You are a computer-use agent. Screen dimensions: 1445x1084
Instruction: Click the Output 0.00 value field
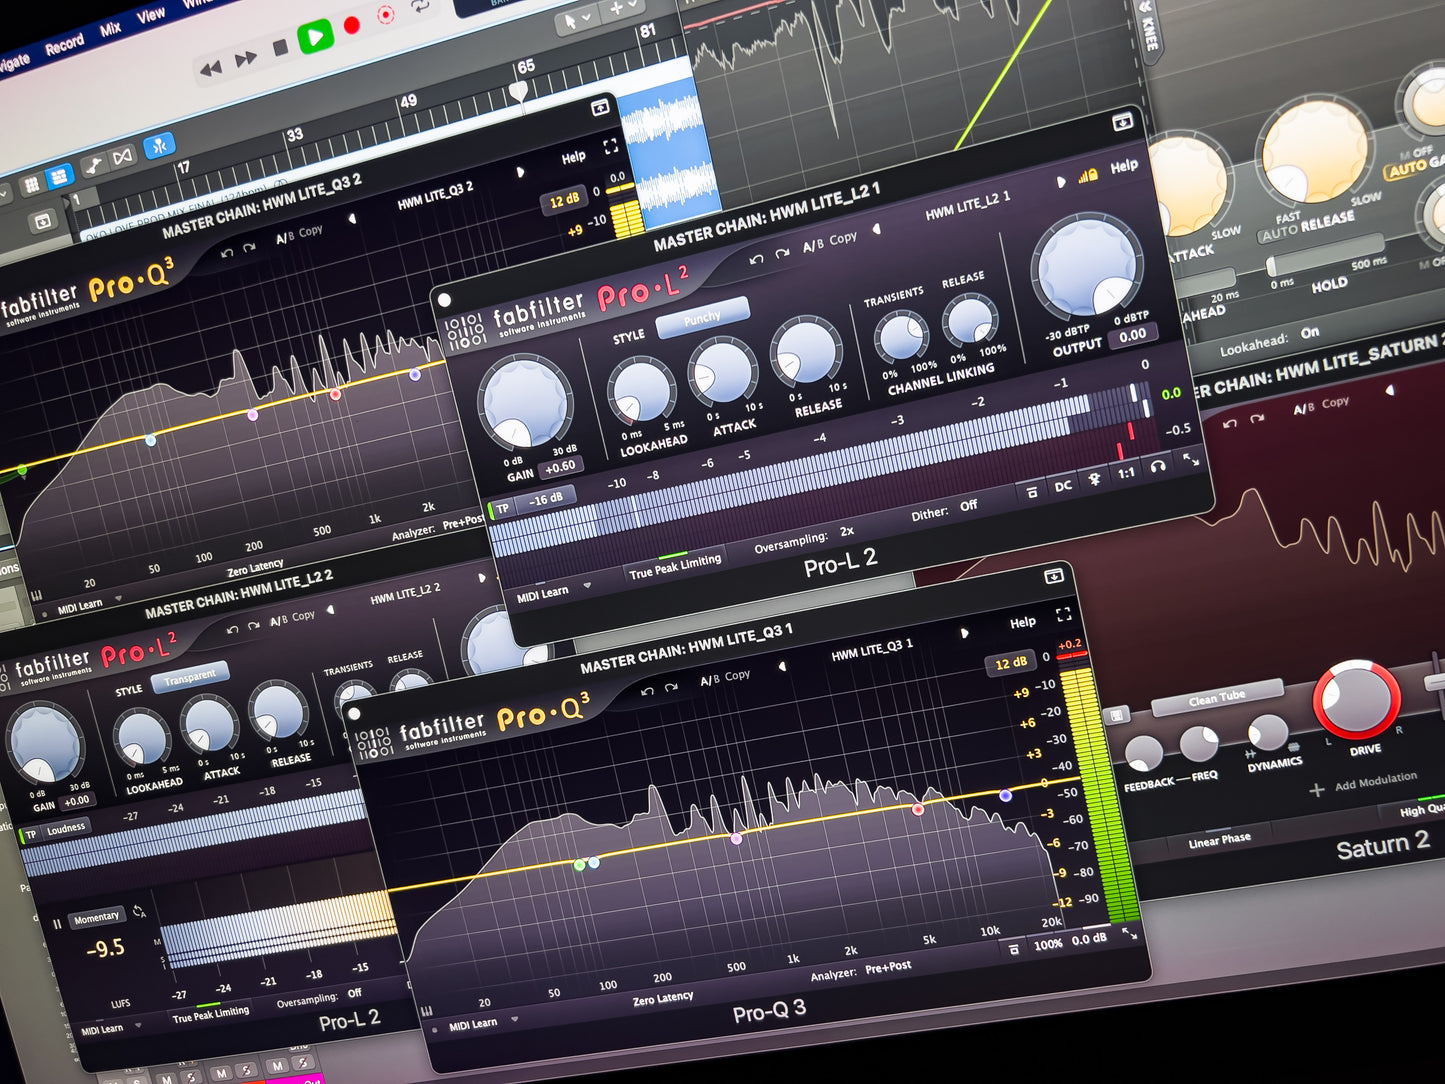tap(1132, 336)
